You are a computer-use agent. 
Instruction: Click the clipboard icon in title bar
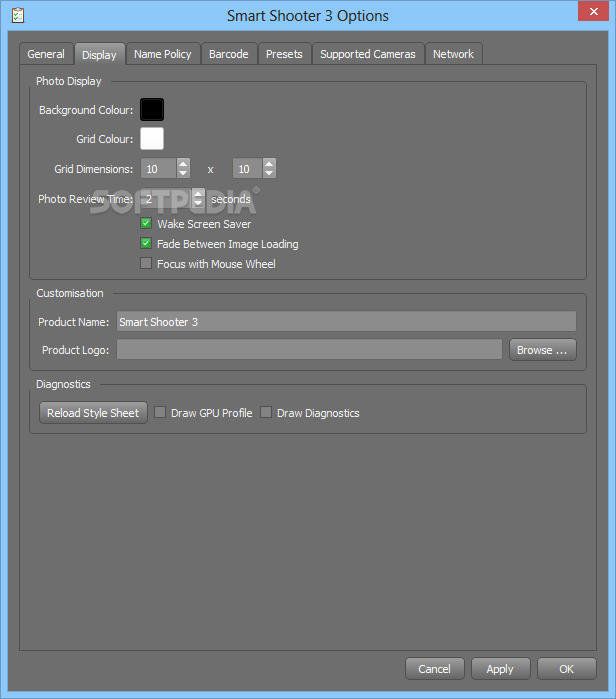(x=18, y=15)
